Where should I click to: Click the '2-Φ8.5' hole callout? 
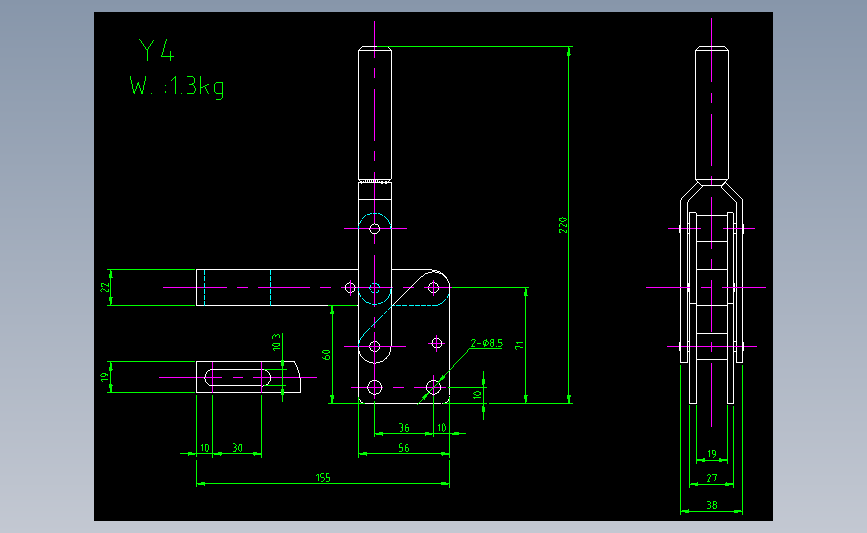pyautogui.click(x=487, y=343)
